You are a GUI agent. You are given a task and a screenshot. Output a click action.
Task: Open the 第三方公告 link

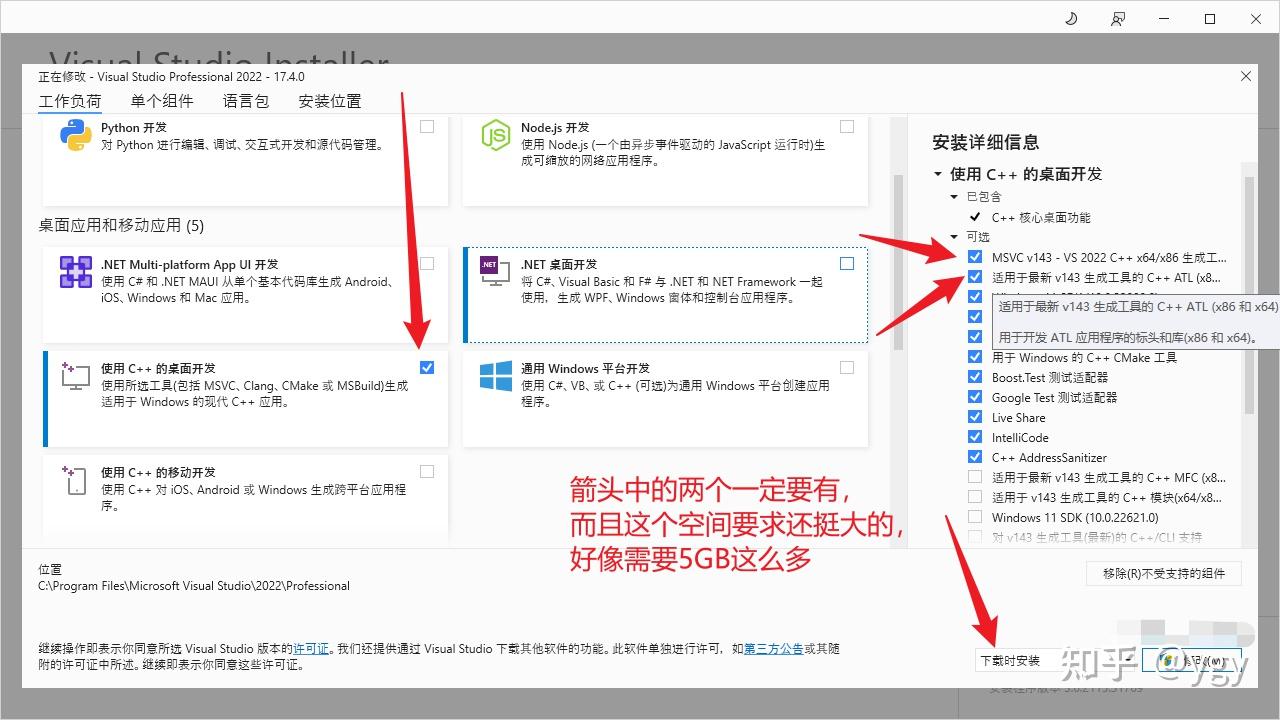coord(773,649)
